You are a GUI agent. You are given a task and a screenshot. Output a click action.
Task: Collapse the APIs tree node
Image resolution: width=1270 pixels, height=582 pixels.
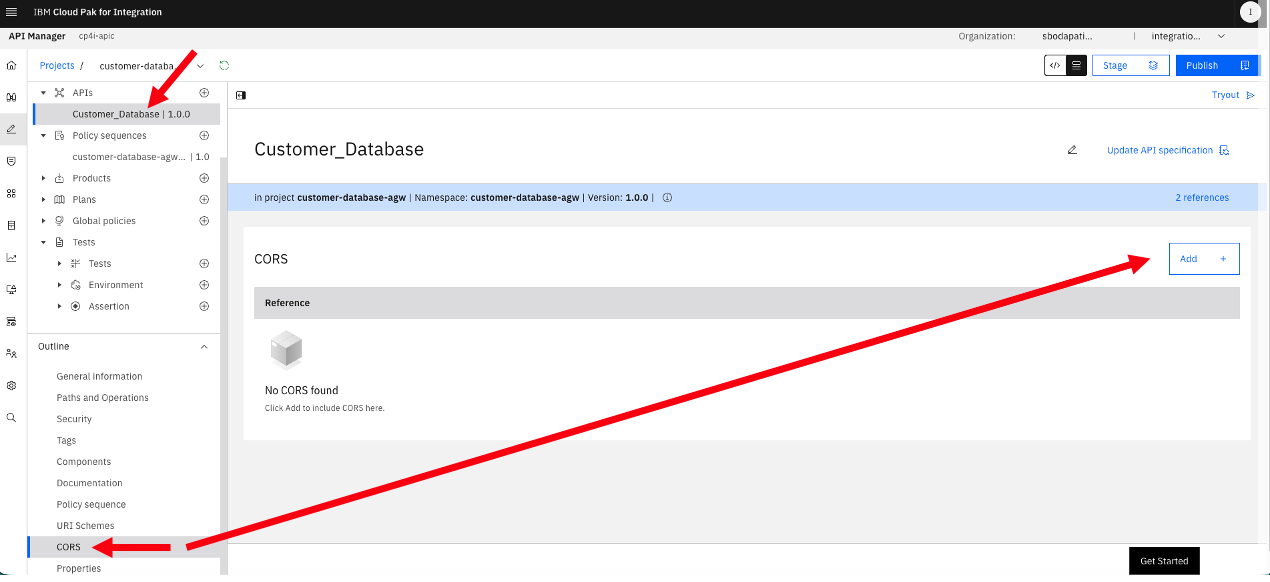(43, 92)
